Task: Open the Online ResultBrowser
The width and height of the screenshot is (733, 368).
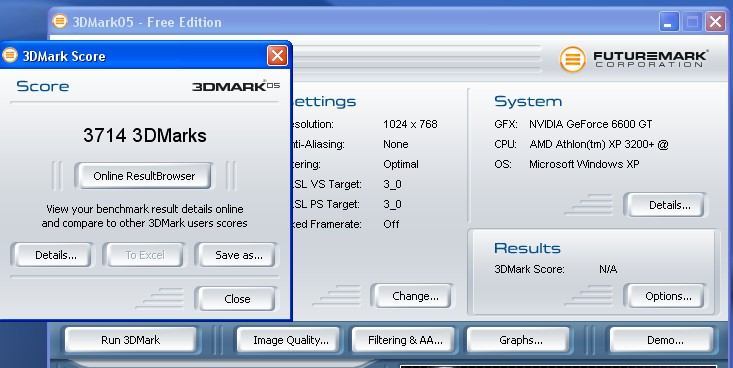Action: [x=144, y=176]
